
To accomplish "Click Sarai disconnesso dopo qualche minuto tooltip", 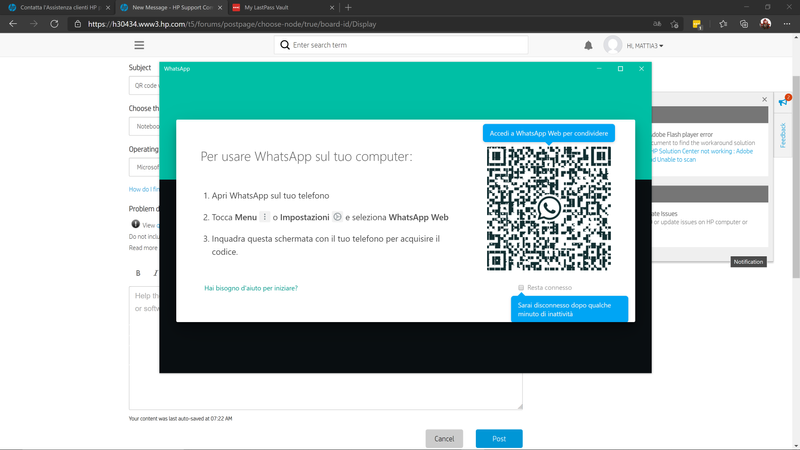I will point(569,309).
